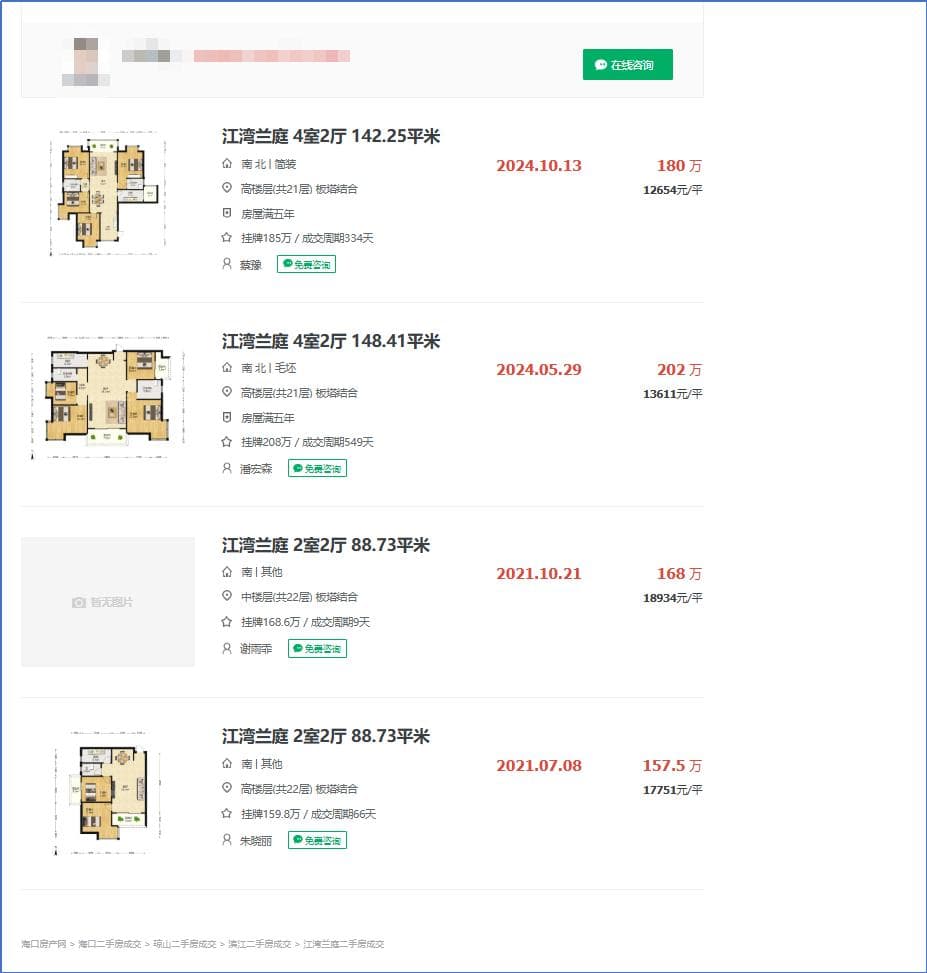Click the camera icon in 暂无图片 placeholder

click(79, 602)
